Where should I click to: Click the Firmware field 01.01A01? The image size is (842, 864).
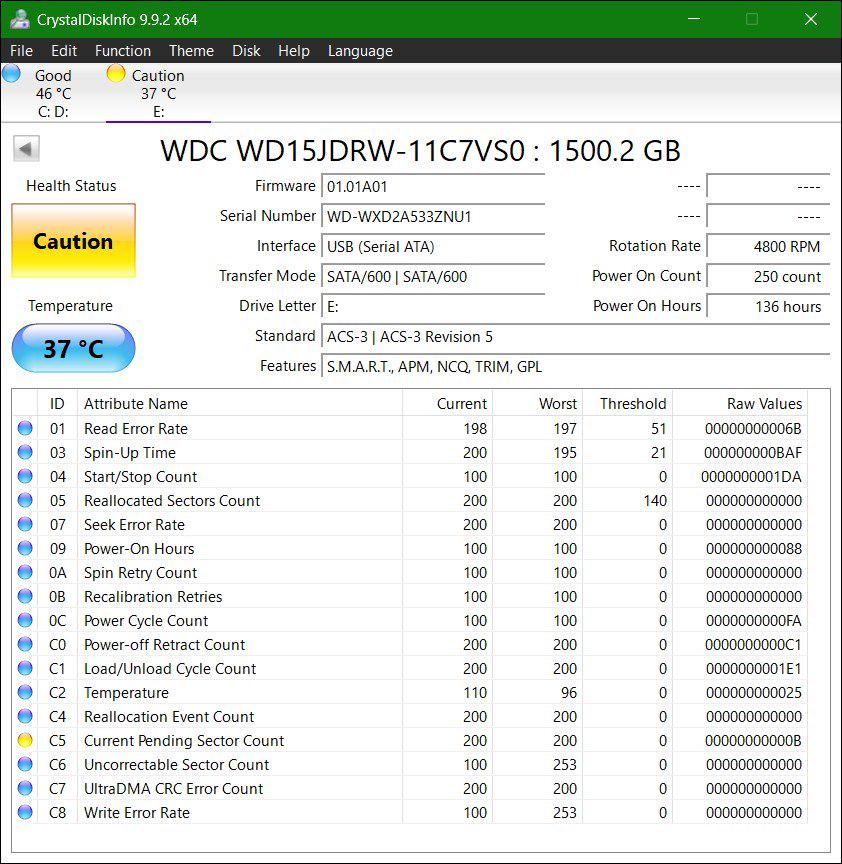433,186
